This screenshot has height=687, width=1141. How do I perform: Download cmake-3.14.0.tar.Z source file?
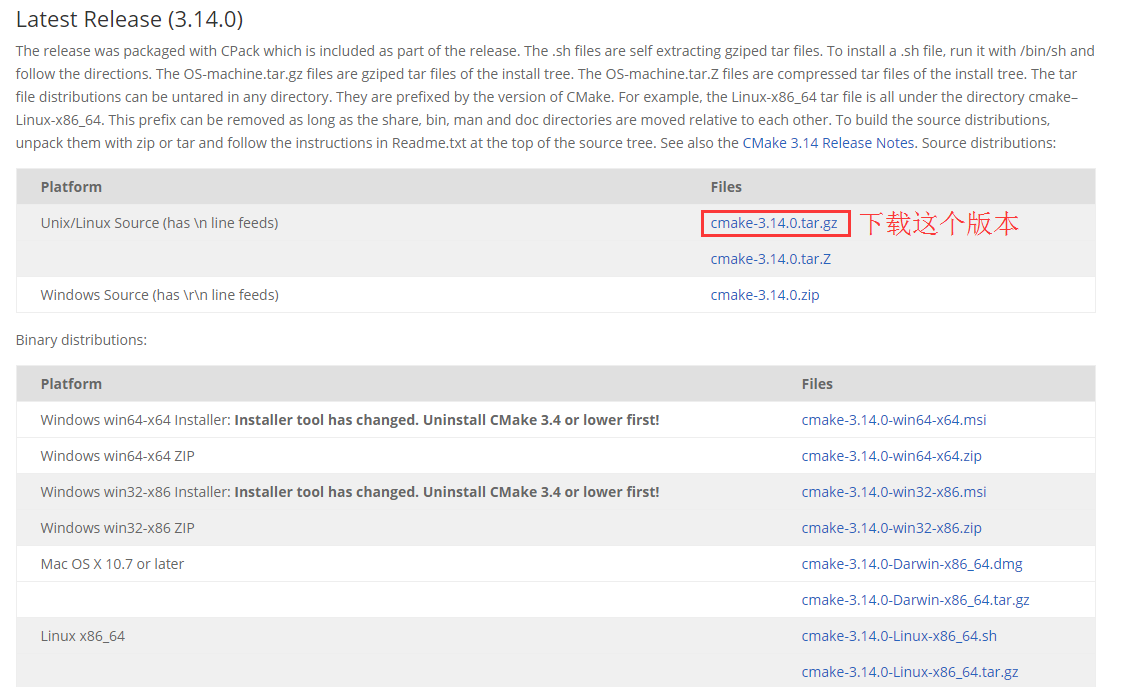771,259
